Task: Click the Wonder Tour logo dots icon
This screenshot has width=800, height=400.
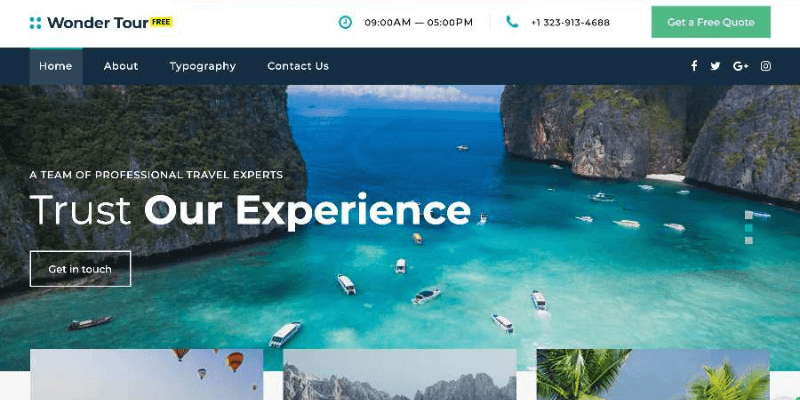Action: (35, 22)
